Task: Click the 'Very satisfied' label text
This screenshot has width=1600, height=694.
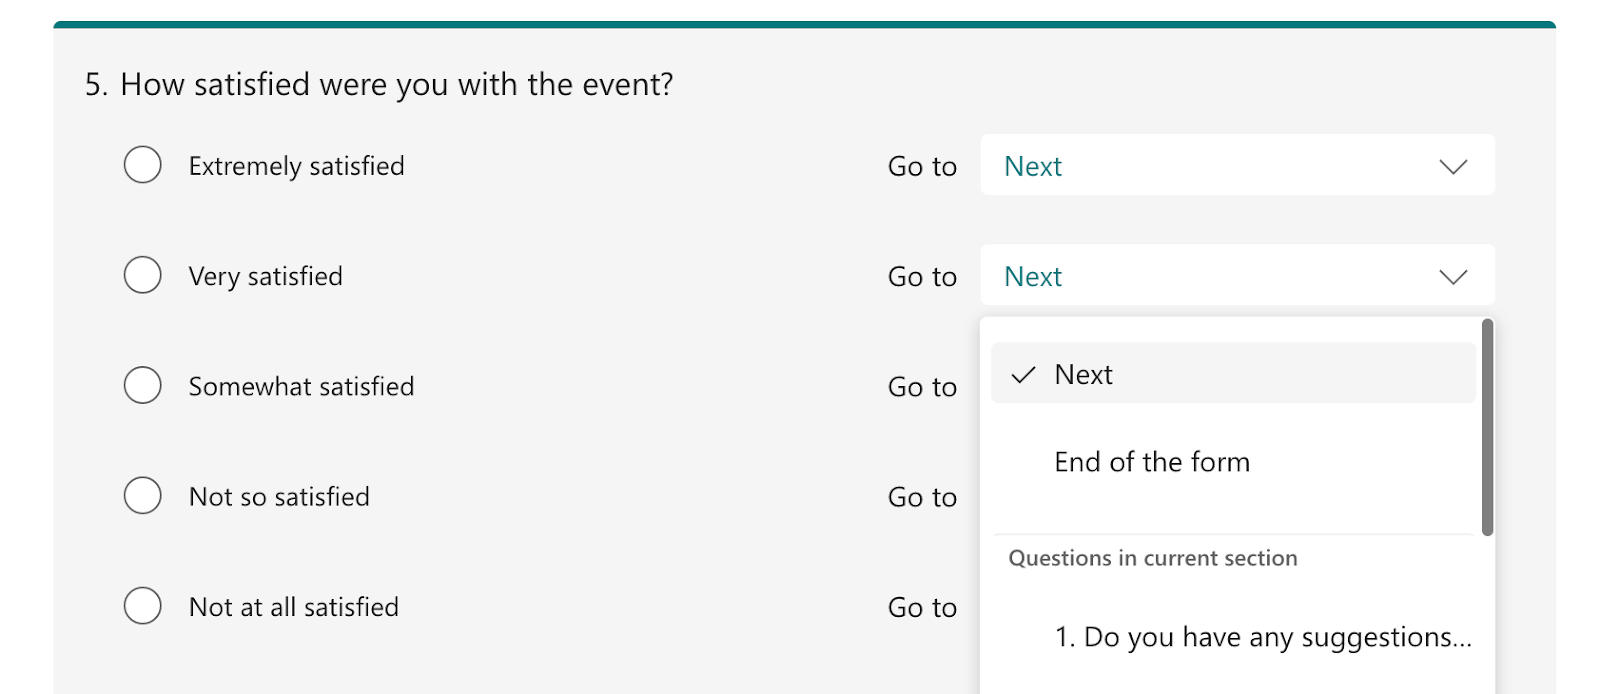Action: [x=265, y=276]
